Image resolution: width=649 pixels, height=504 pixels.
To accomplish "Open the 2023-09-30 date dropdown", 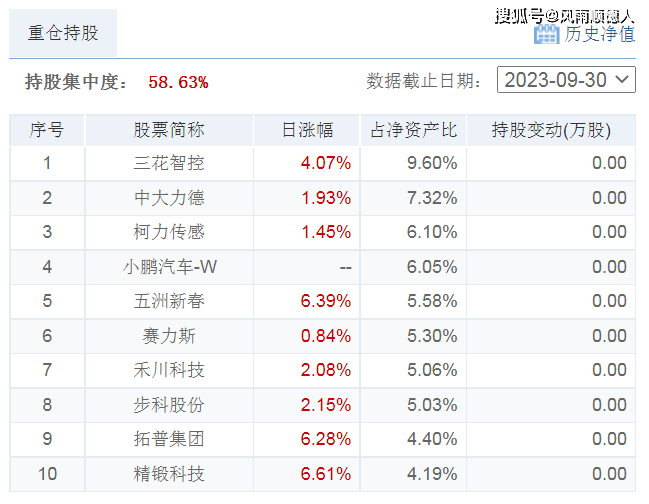I will (566, 79).
